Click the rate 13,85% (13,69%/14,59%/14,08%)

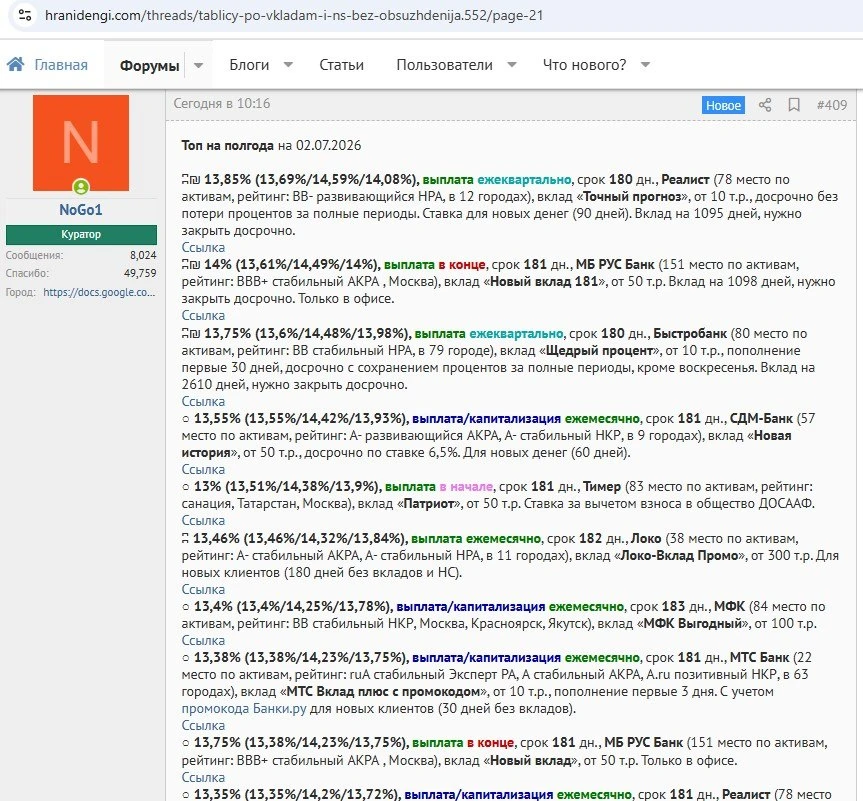[312, 179]
